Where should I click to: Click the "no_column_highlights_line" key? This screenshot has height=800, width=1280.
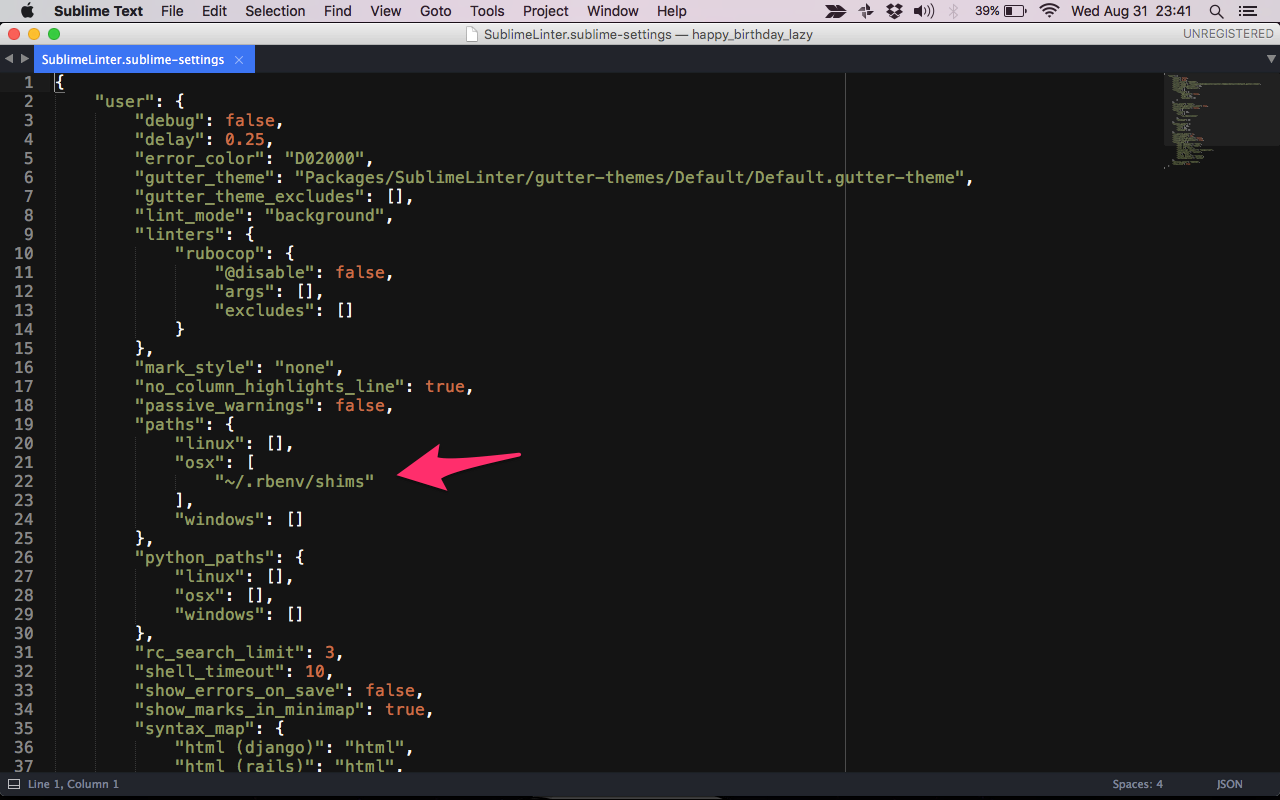tap(270, 386)
